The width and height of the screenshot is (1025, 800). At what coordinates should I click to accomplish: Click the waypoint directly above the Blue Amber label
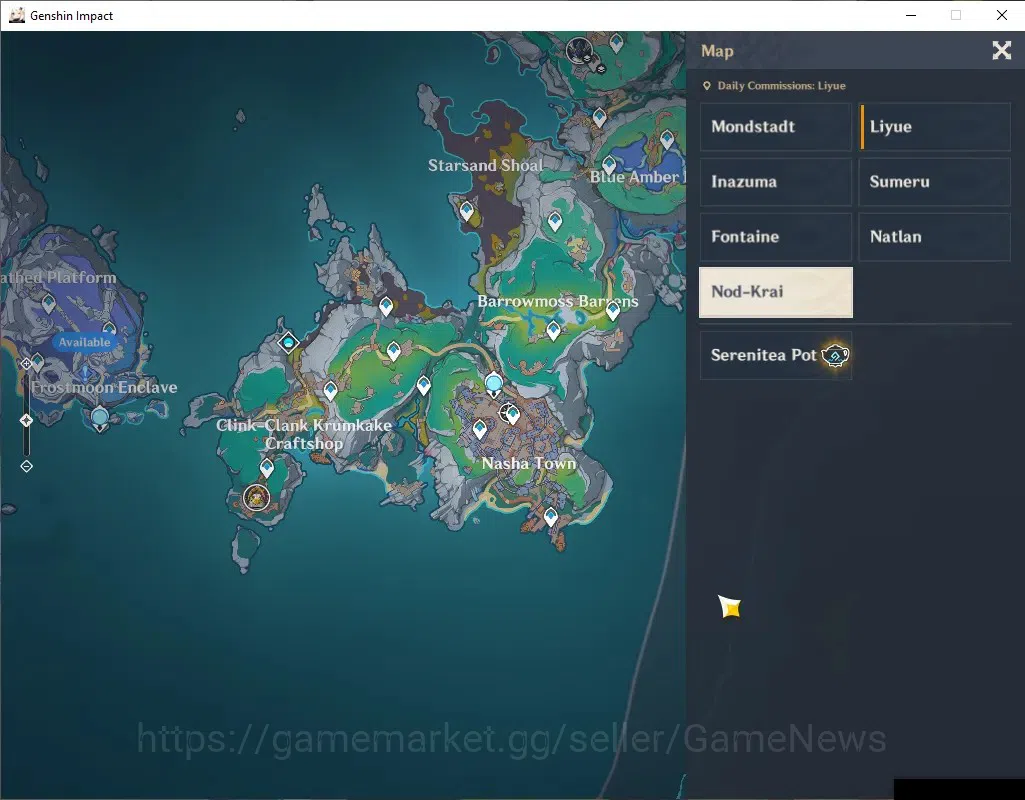[x=609, y=165]
